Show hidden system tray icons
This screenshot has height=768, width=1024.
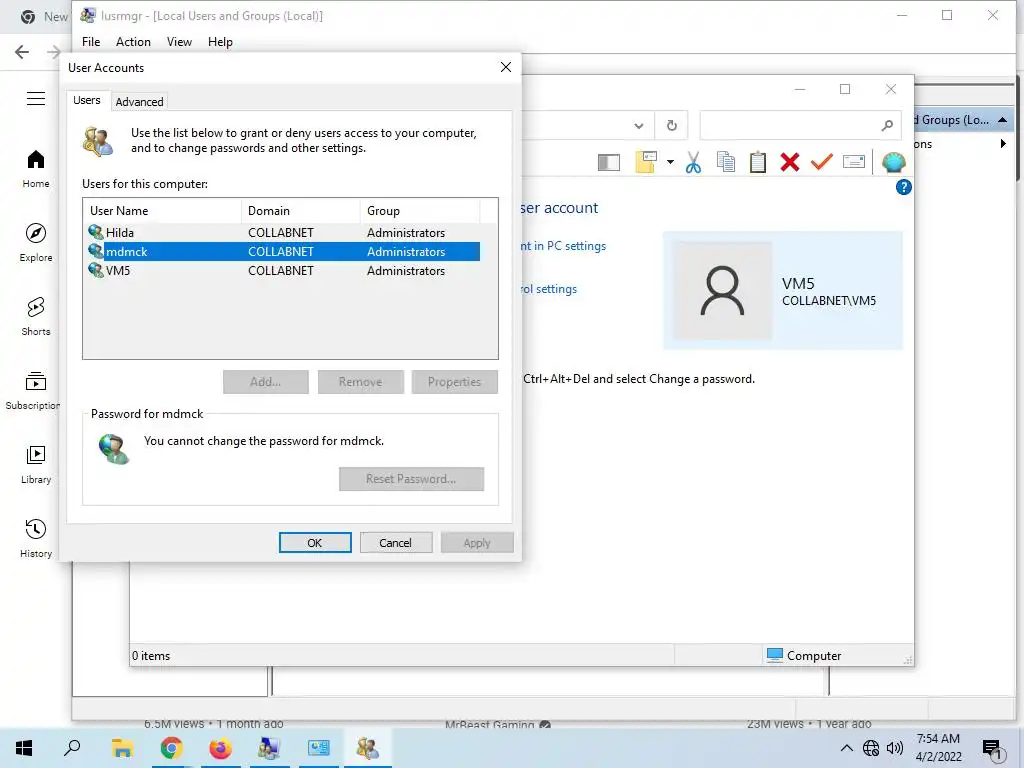[846, 748]
